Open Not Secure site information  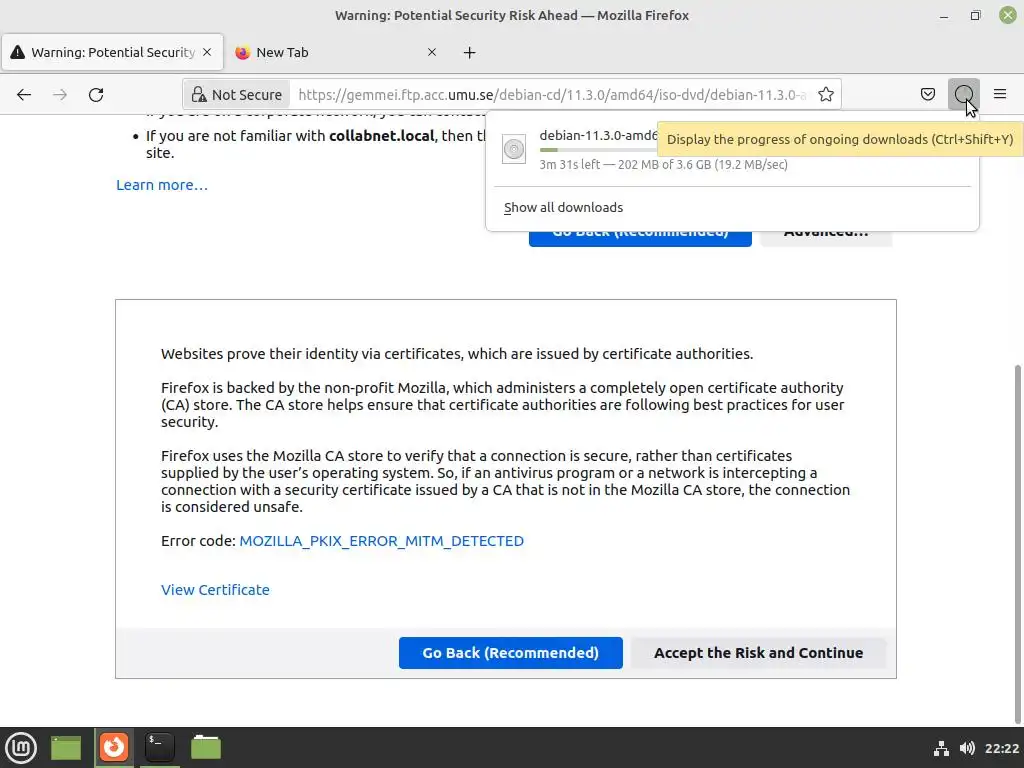click(236, 95)
